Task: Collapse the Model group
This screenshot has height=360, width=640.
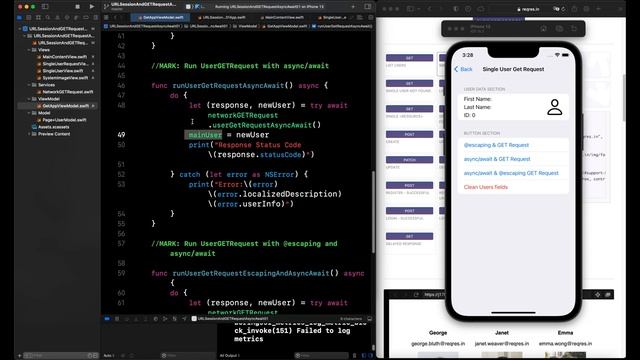Action: 29,113
